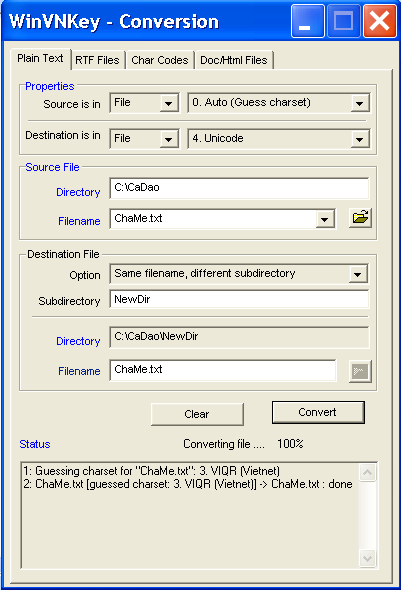Switch to the Char Codes tab
The image size is (401, 590).
159,60
